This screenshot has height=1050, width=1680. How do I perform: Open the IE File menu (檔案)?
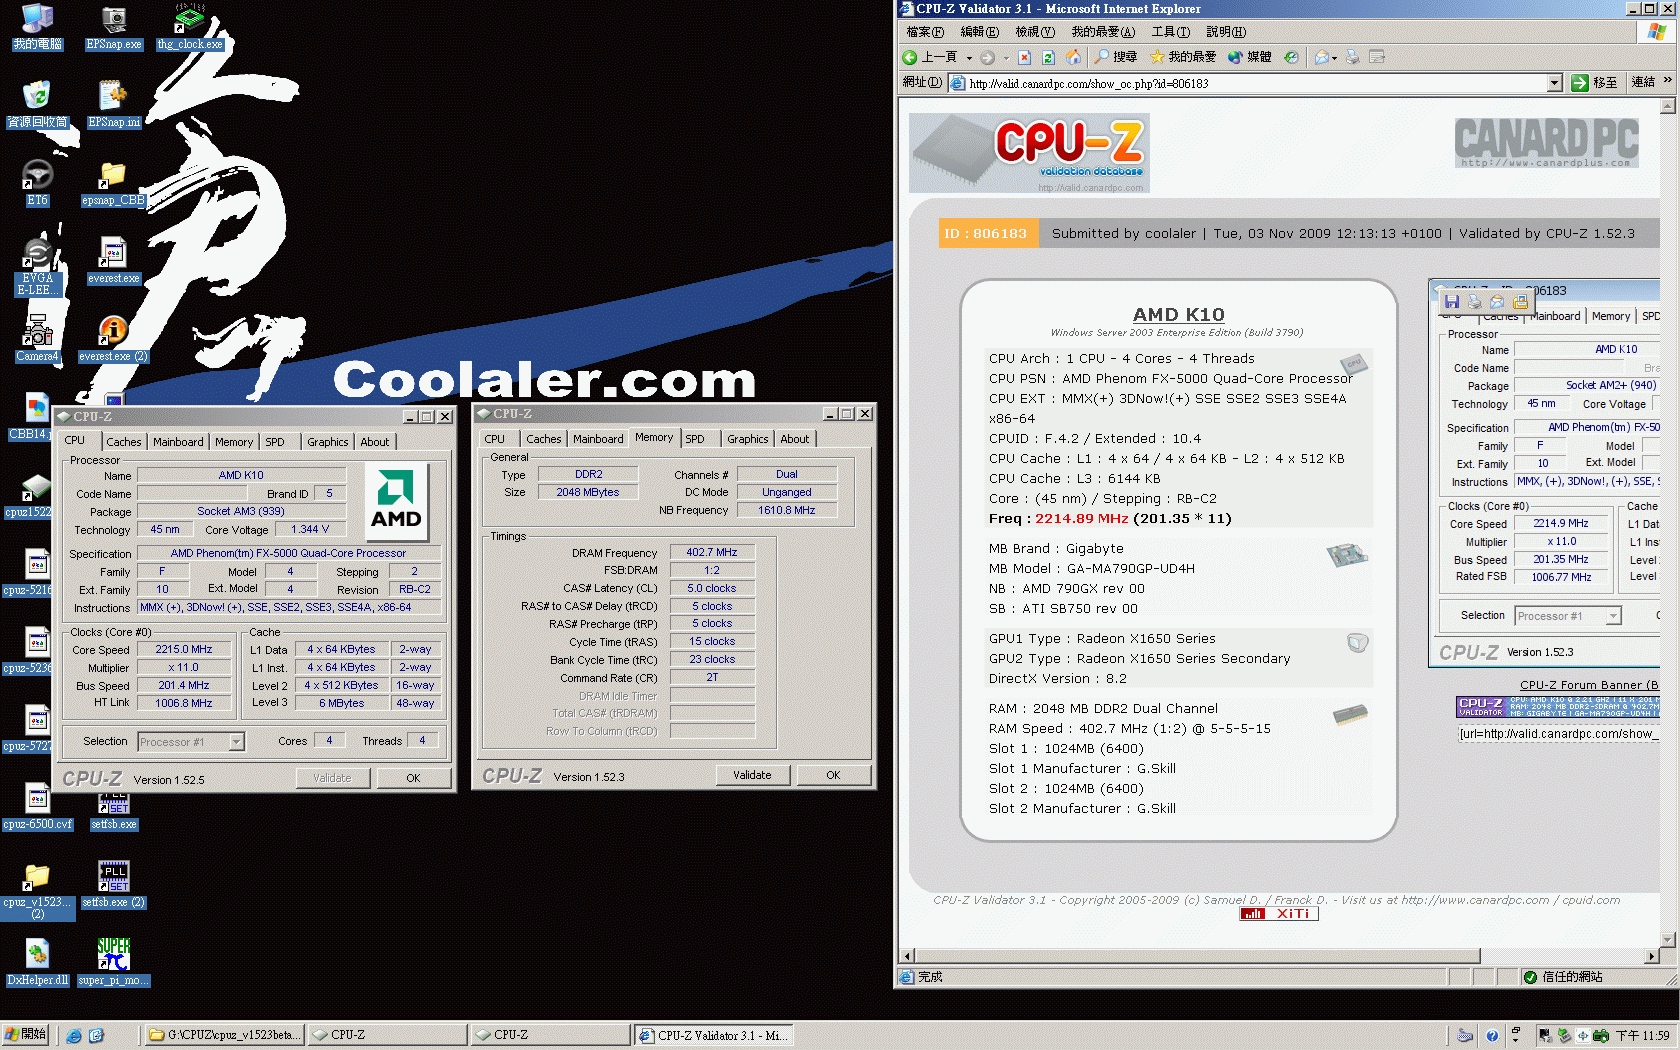pyautogui.click(x=924, y=32)
